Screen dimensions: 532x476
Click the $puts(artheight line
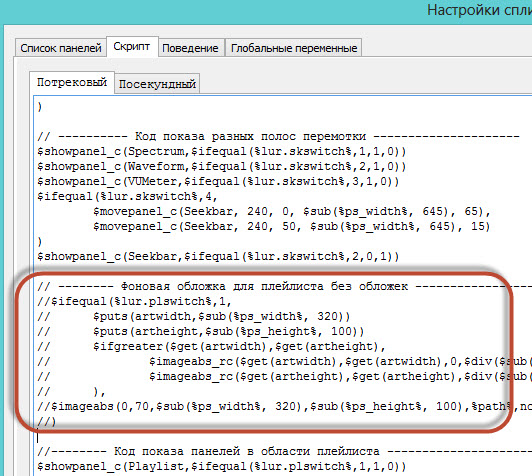click(200, 331)
